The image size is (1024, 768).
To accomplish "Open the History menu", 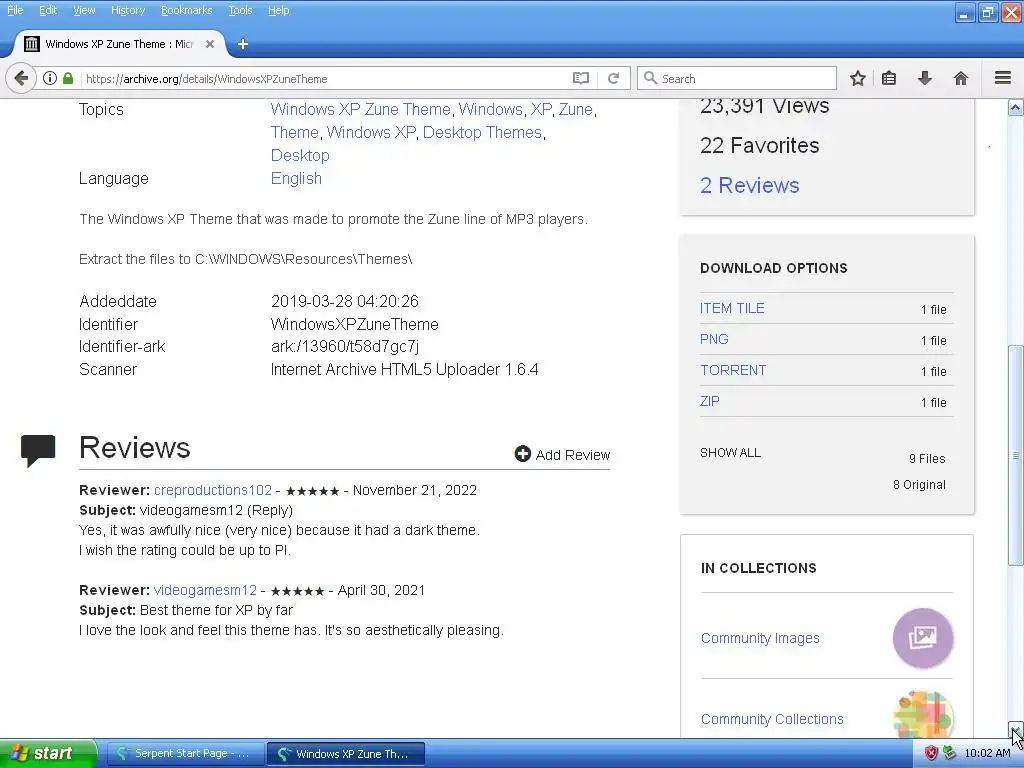I will click(x=127, y=10).
